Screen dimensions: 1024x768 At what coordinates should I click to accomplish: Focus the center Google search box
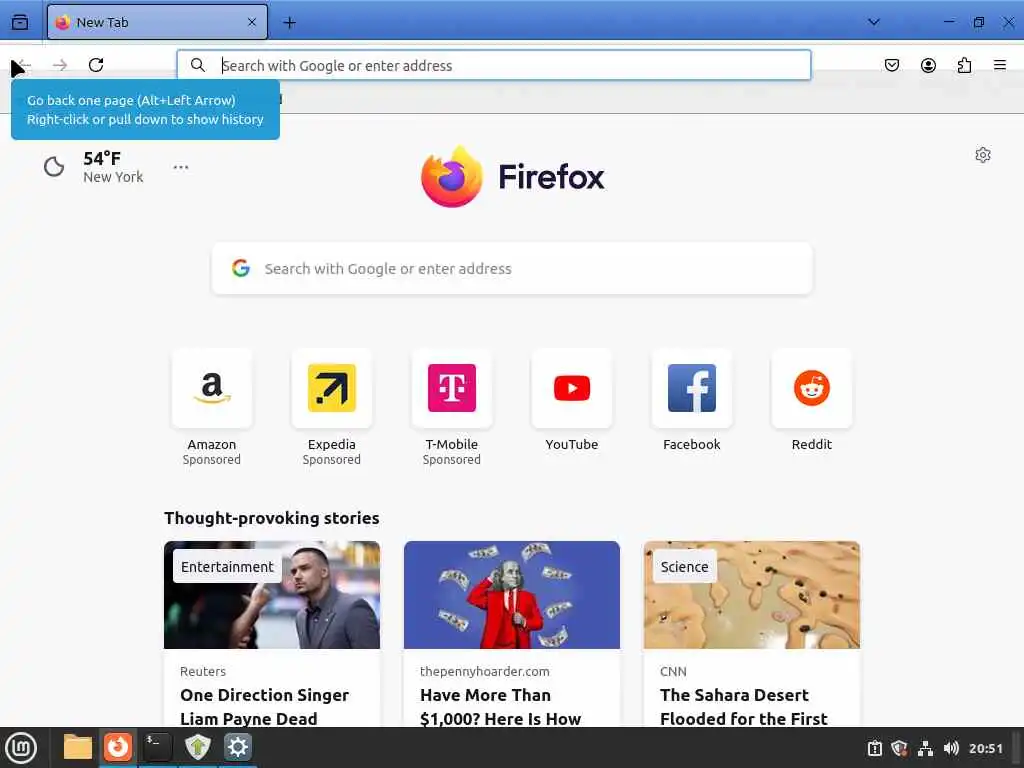[513, 268]
